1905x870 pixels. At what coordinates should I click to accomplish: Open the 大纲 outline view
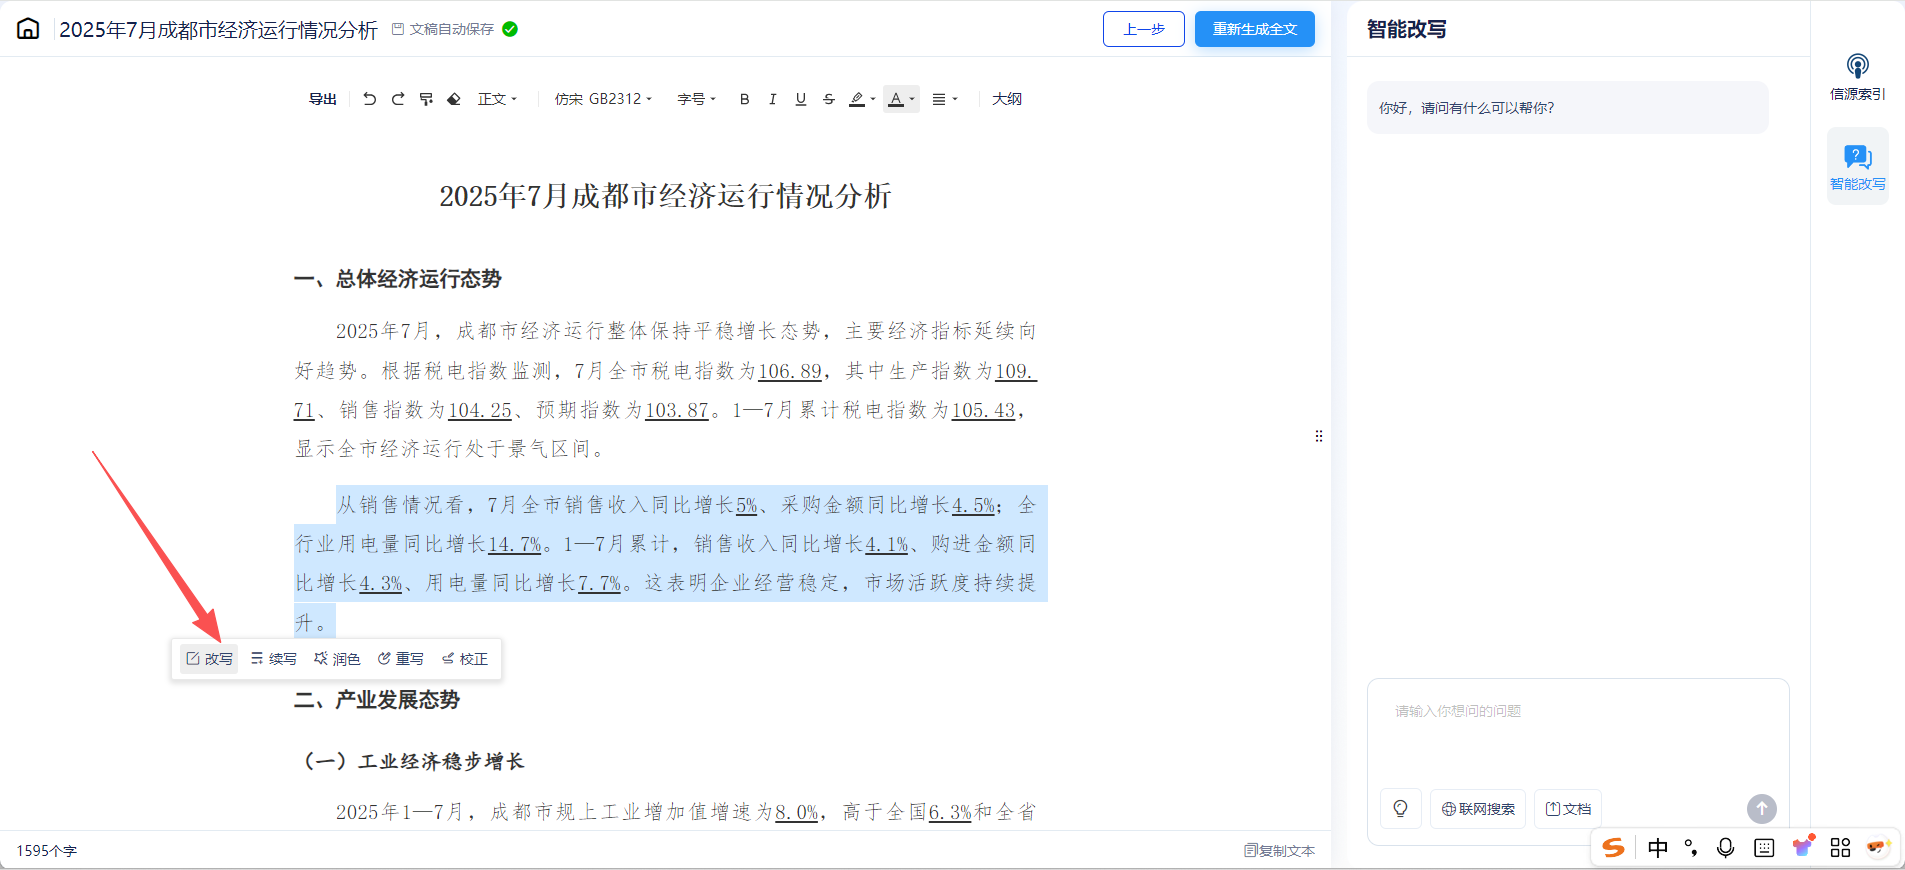click(1007, 99)
